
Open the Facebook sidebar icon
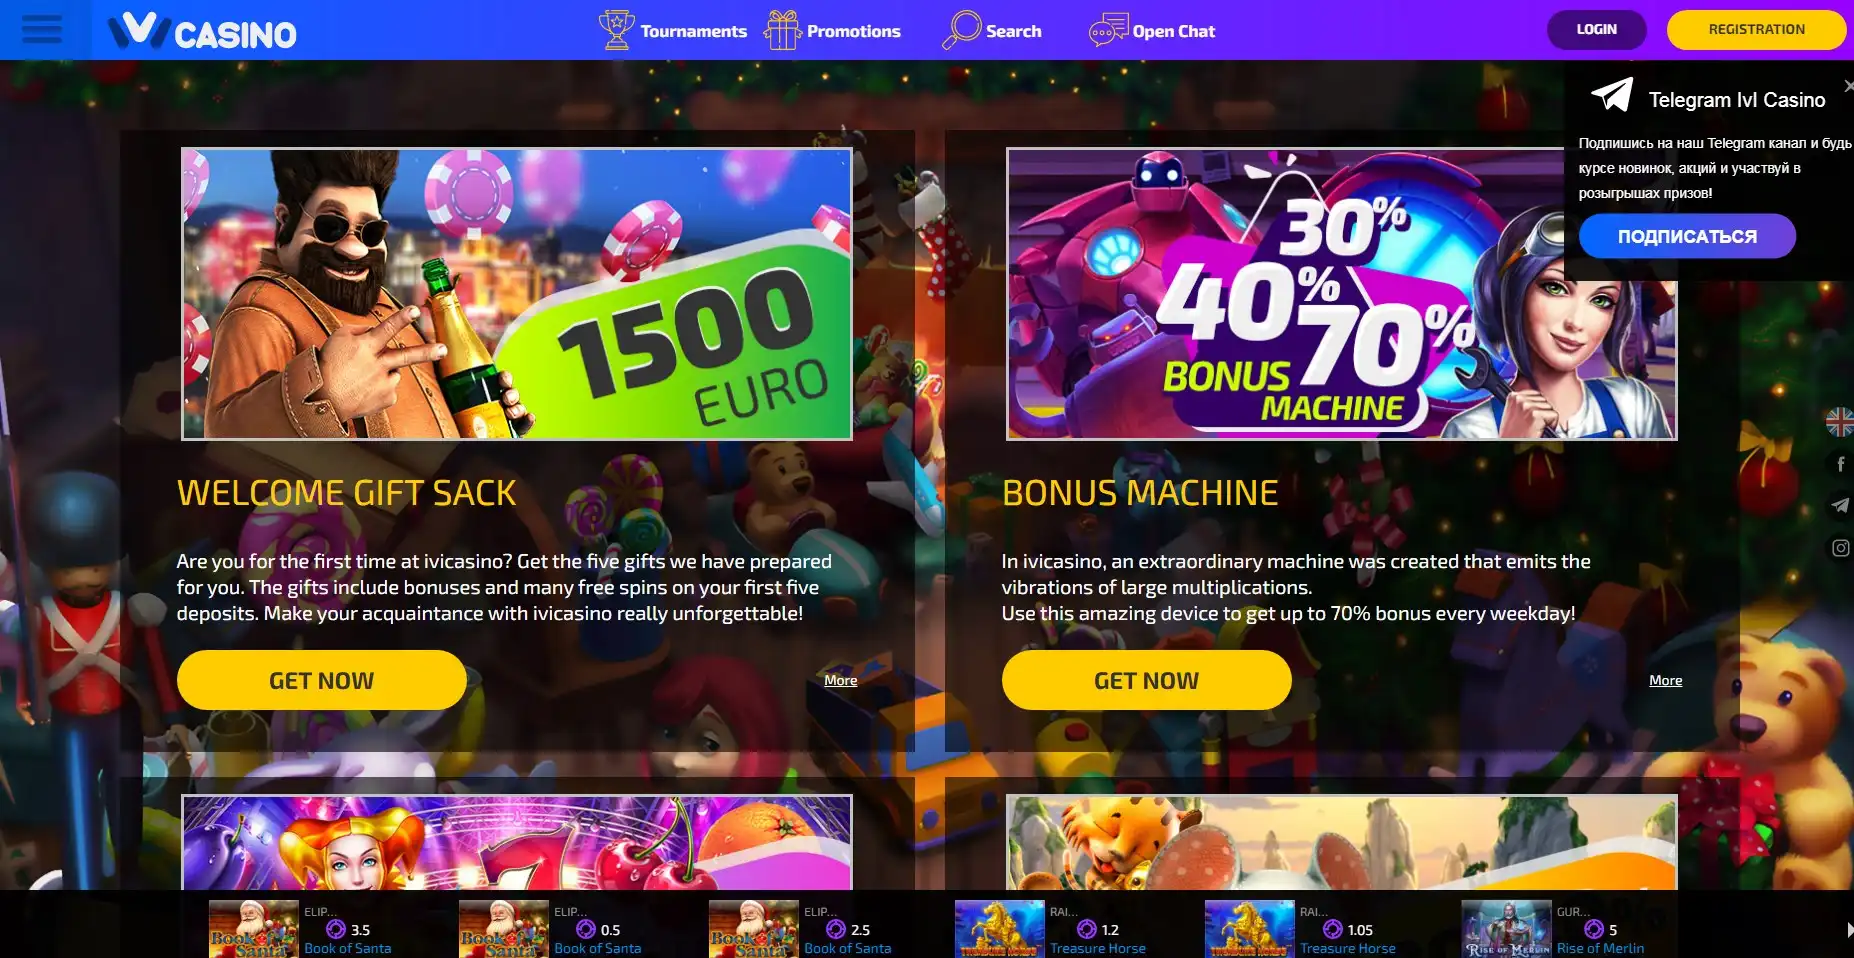coord(1840,464)
